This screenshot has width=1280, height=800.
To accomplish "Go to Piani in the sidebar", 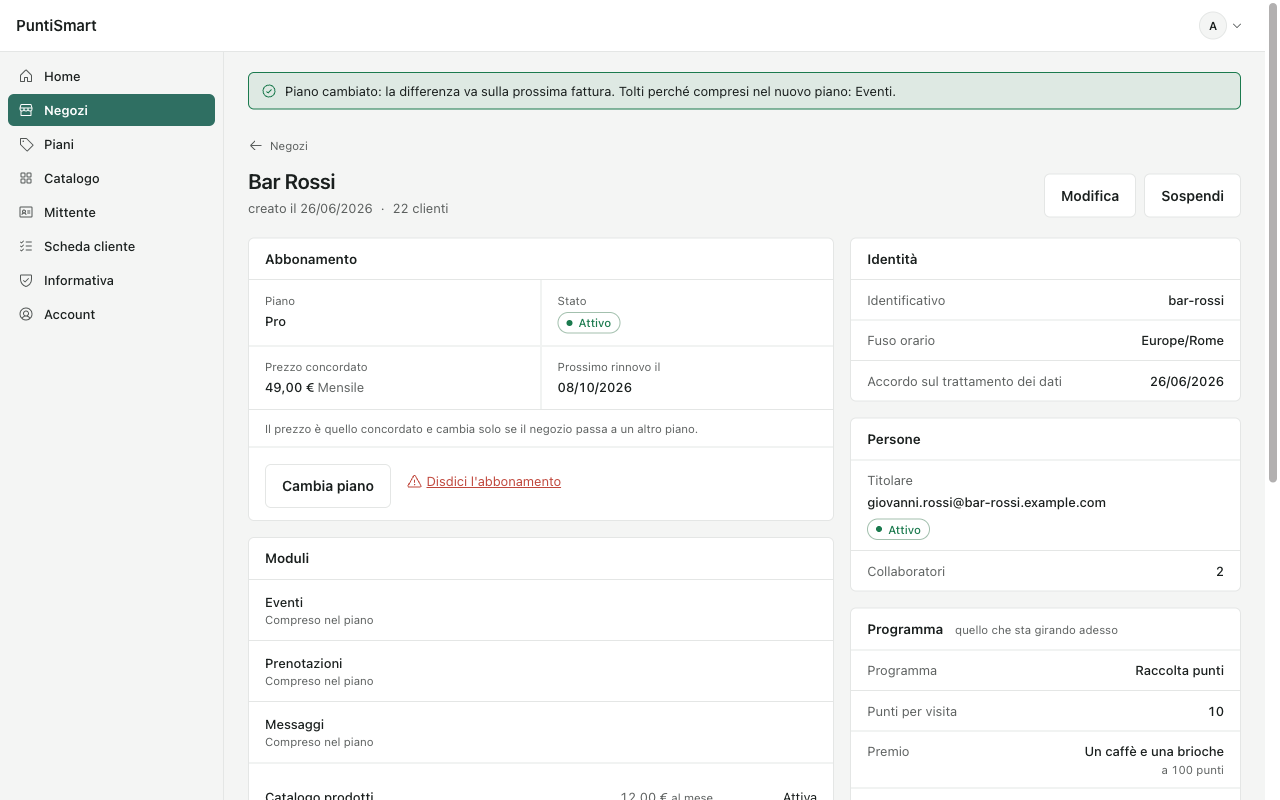I will (x=111, y=144).
